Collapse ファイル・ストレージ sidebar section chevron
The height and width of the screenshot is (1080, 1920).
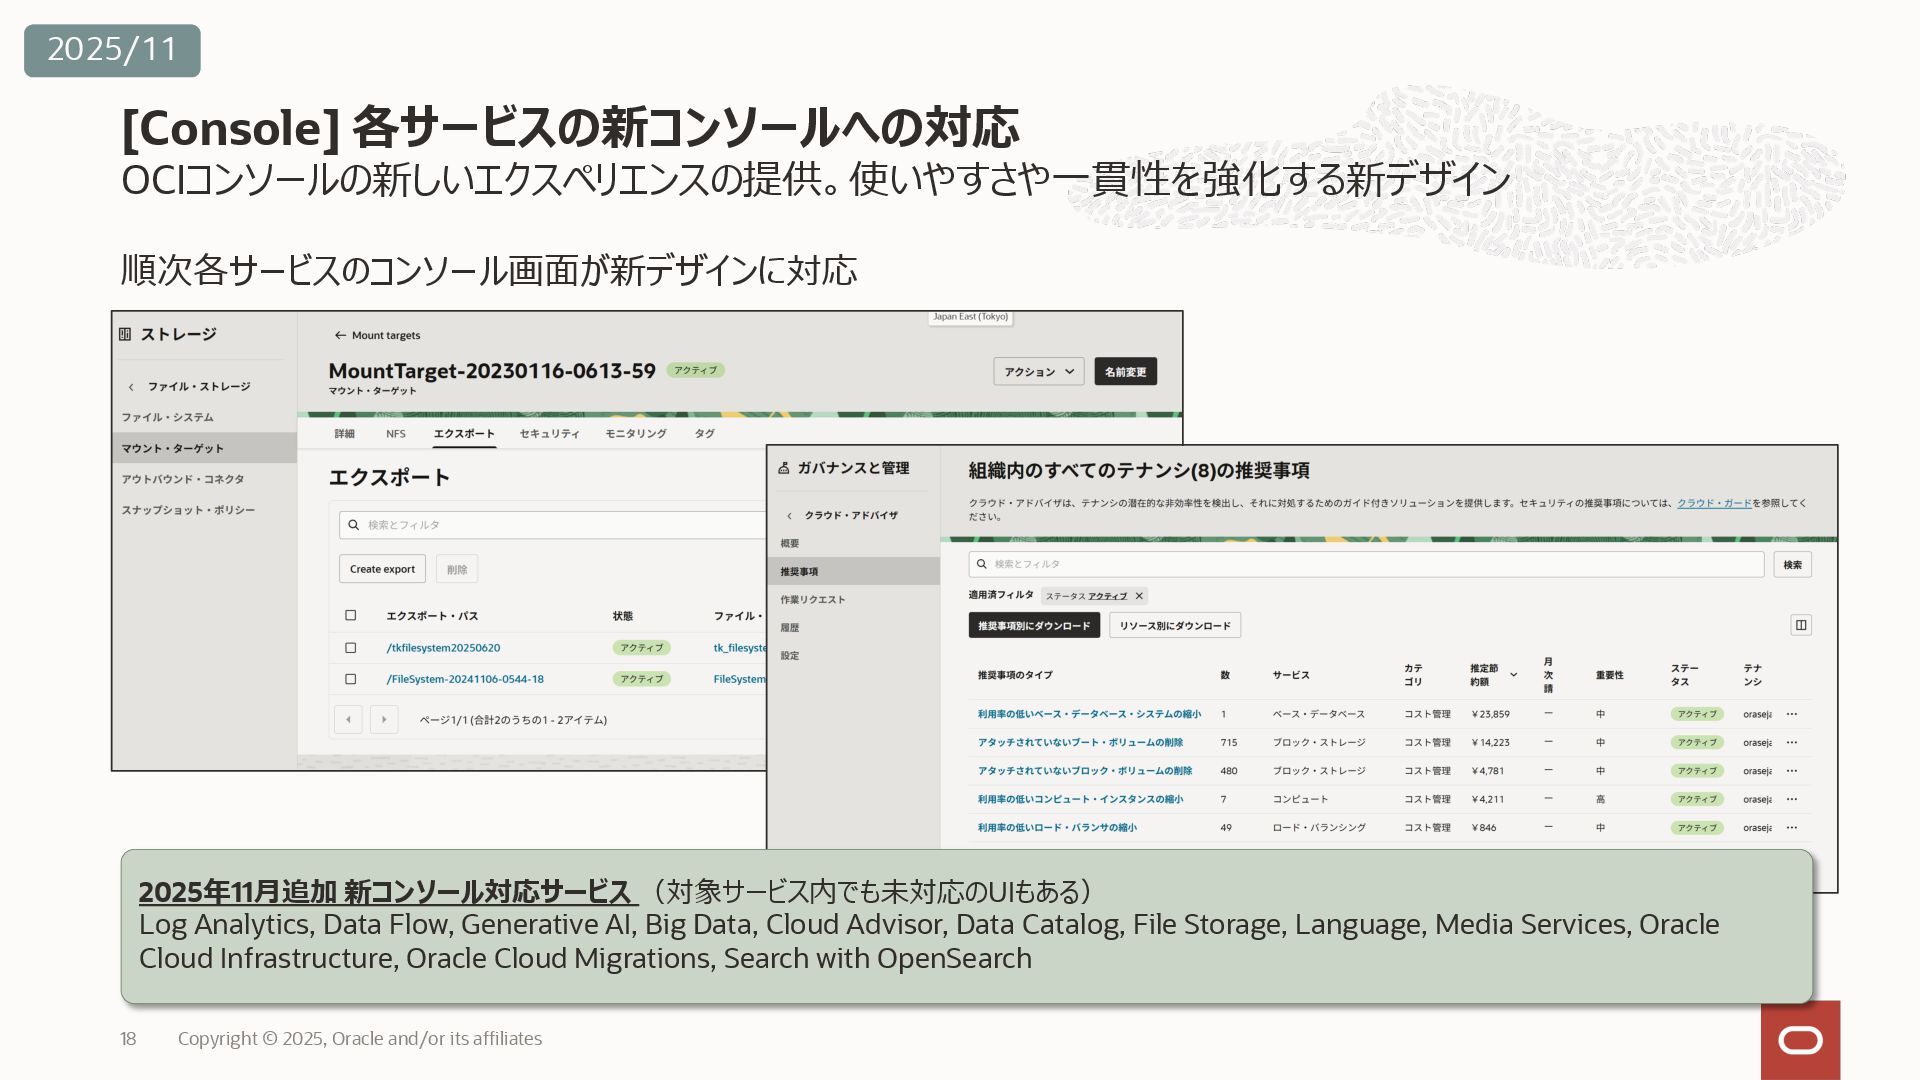131,387
